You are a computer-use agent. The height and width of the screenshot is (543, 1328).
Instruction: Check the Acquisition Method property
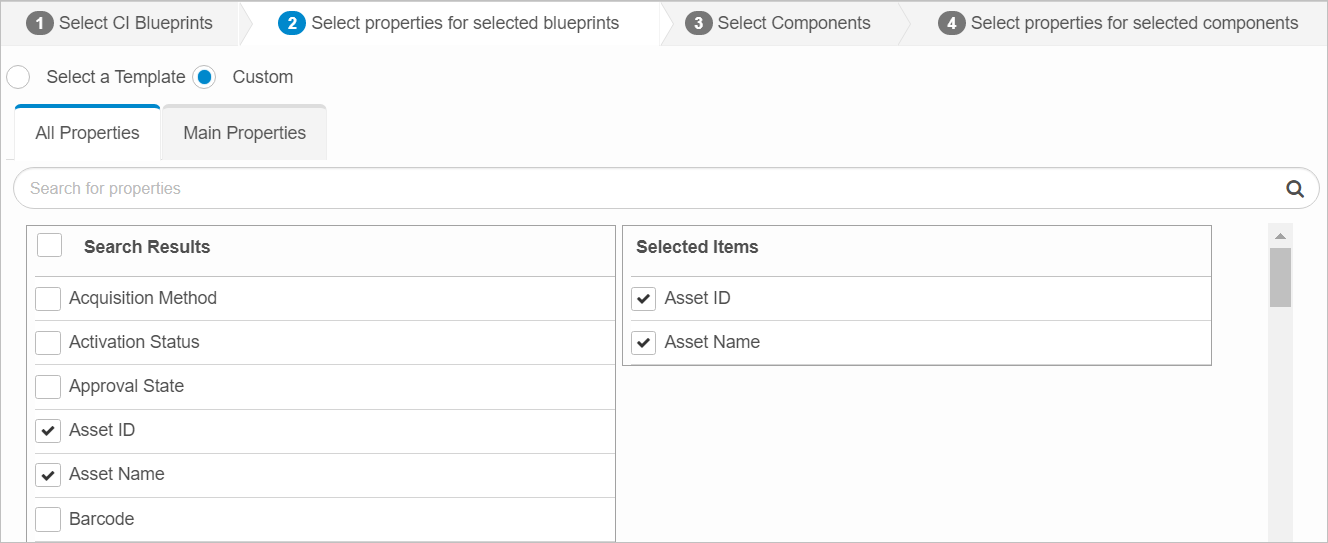pyautogui.click(x=48, y=299)
